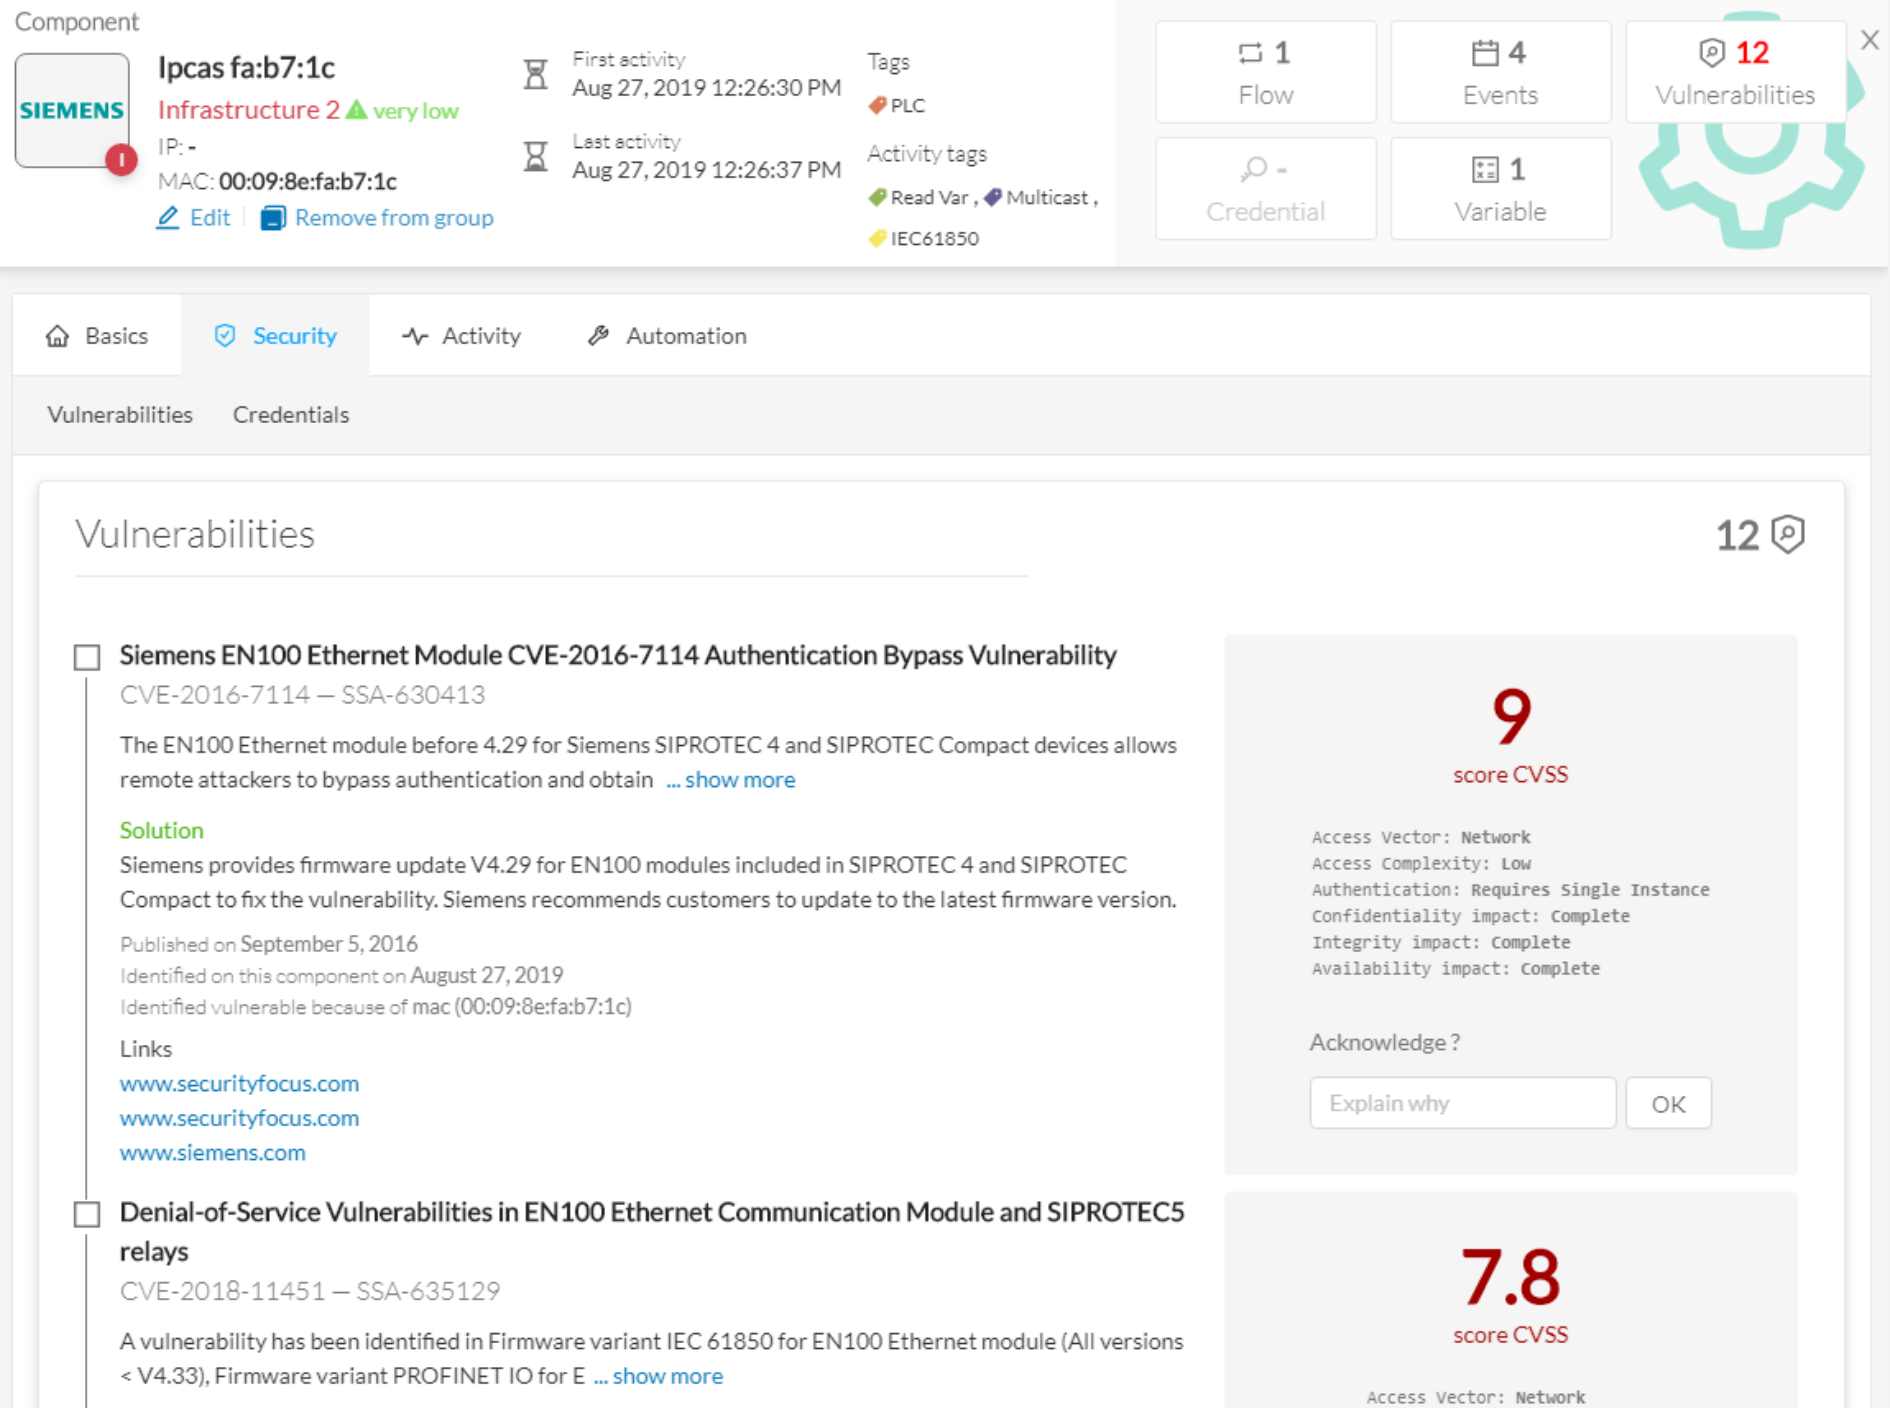This screenshot has width=1890, height=1408.
Task: Click the First activity hourglass icon
Action: (x=536, y=74)
